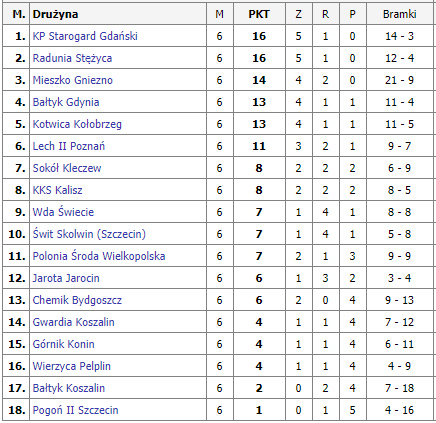This screenshot has width=436, height=423.
Task: Open the Świt Skolwin (Szczecin) link
Action: (x=89, y=234)
